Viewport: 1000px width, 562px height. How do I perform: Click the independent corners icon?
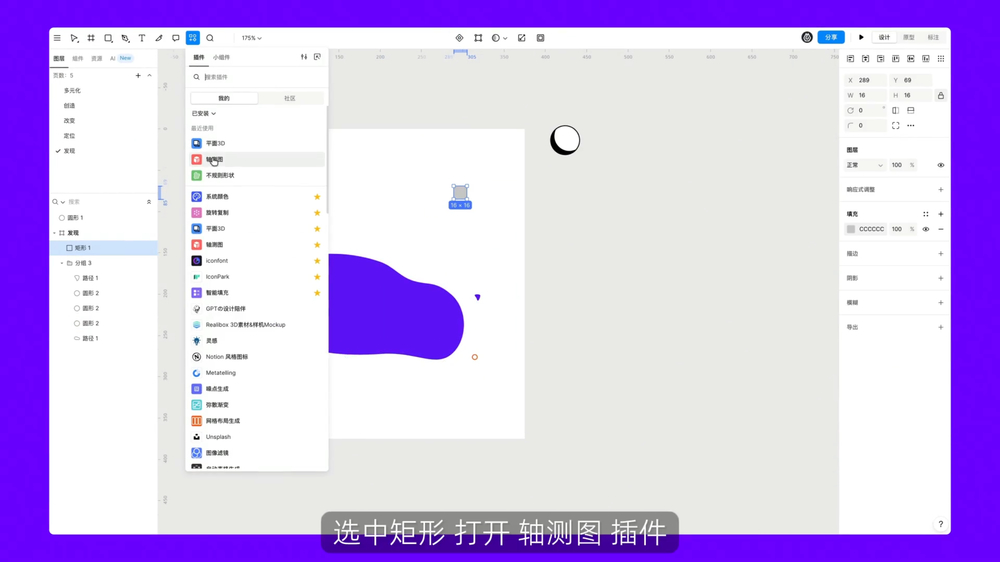coord(895,126)
